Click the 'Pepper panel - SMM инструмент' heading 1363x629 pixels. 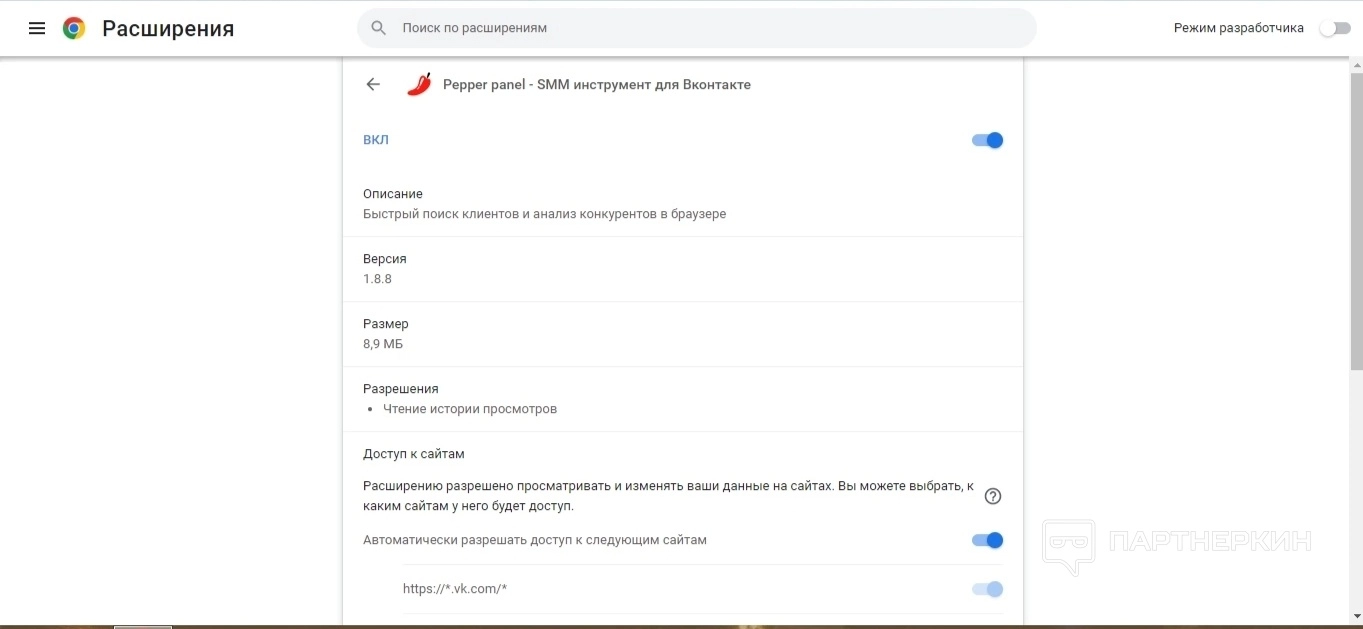pos(597,85)
